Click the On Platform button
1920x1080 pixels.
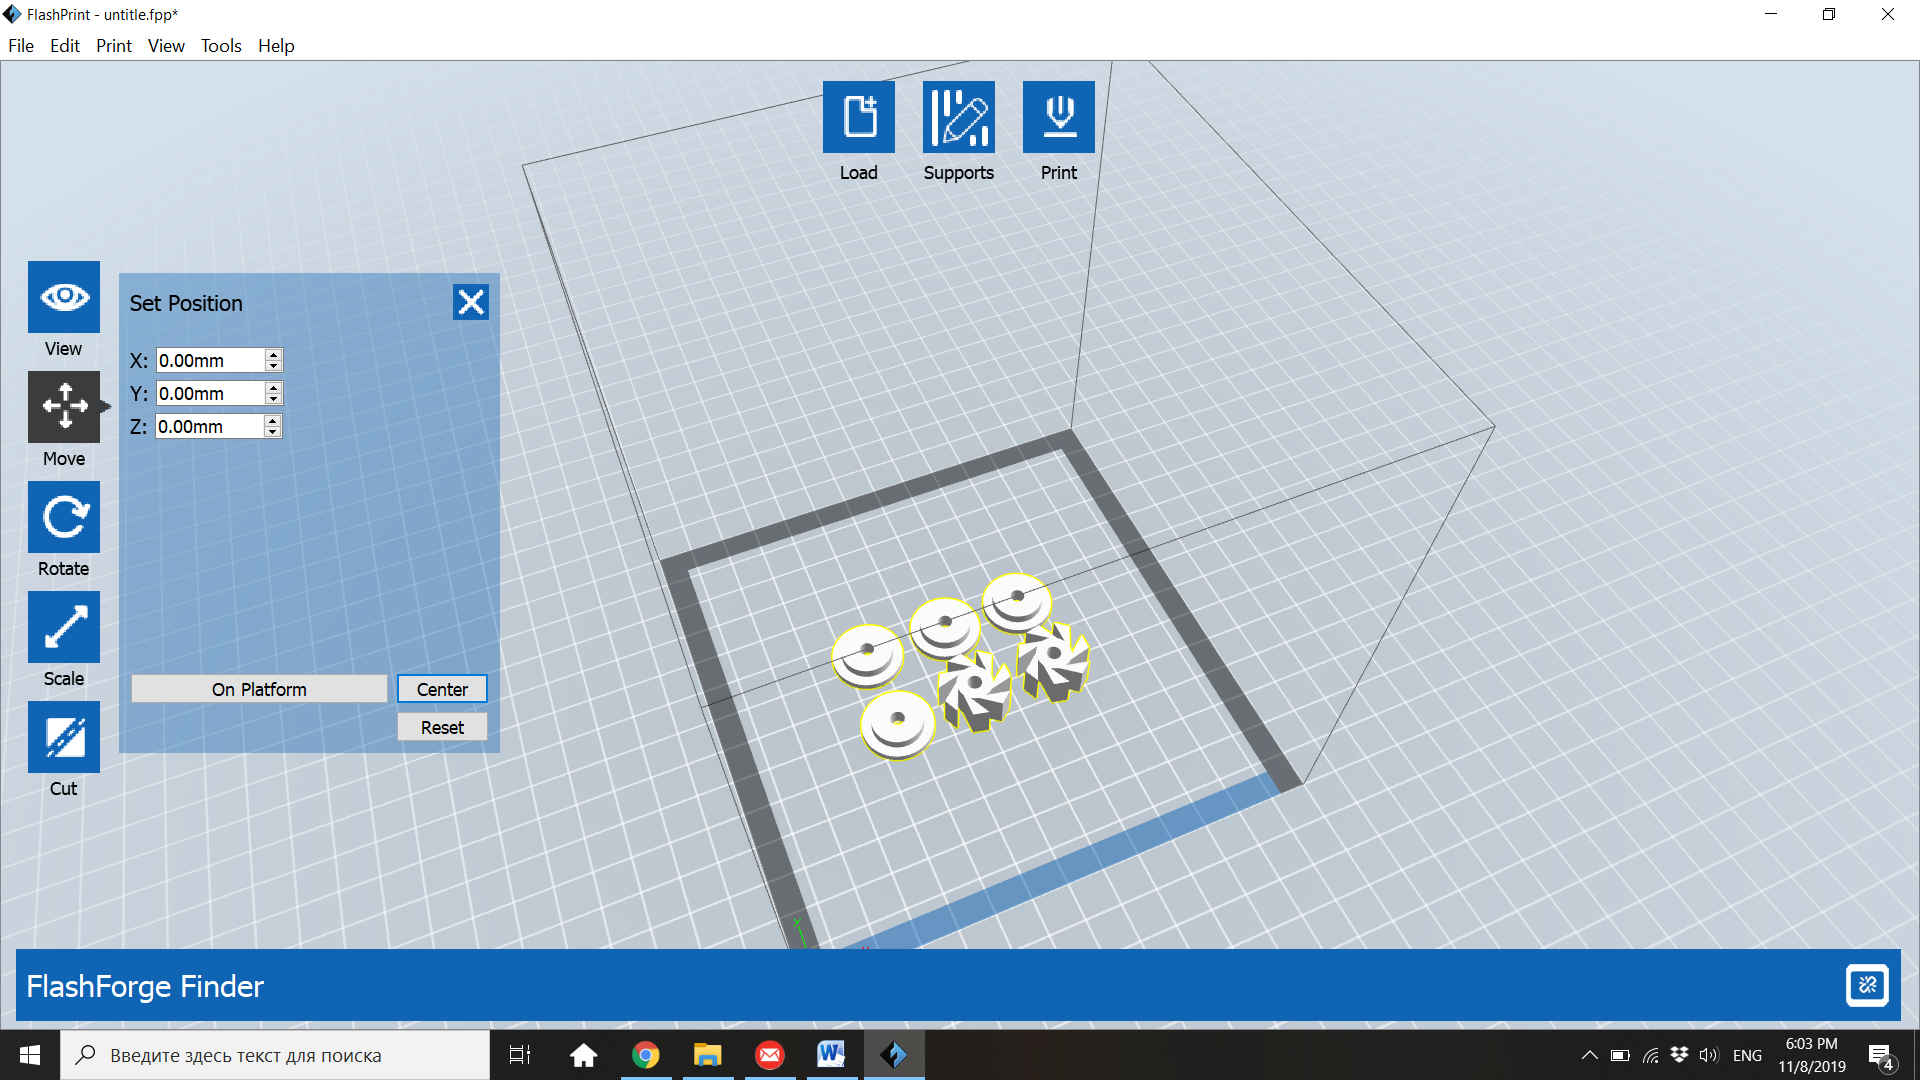(x=258, y=688)
